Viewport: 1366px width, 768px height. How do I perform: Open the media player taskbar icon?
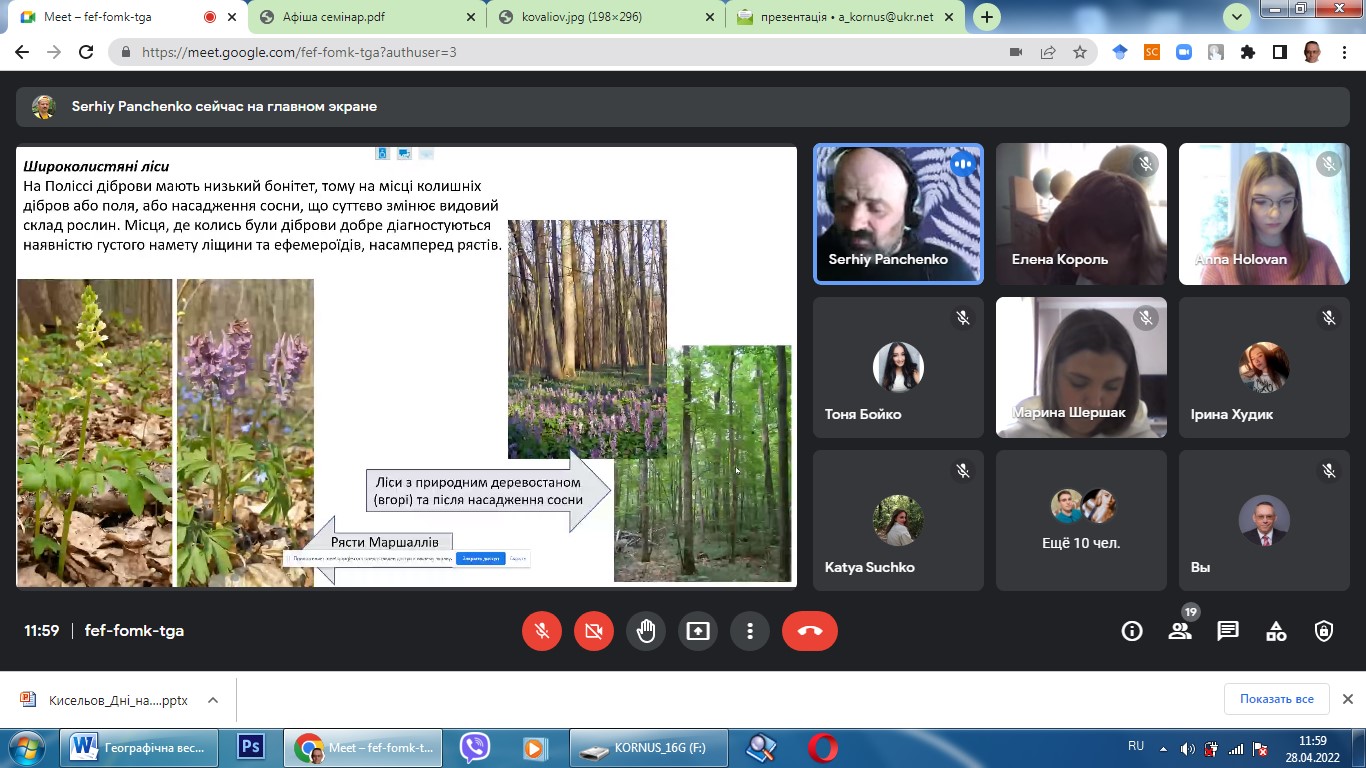(x=535, y=748)
